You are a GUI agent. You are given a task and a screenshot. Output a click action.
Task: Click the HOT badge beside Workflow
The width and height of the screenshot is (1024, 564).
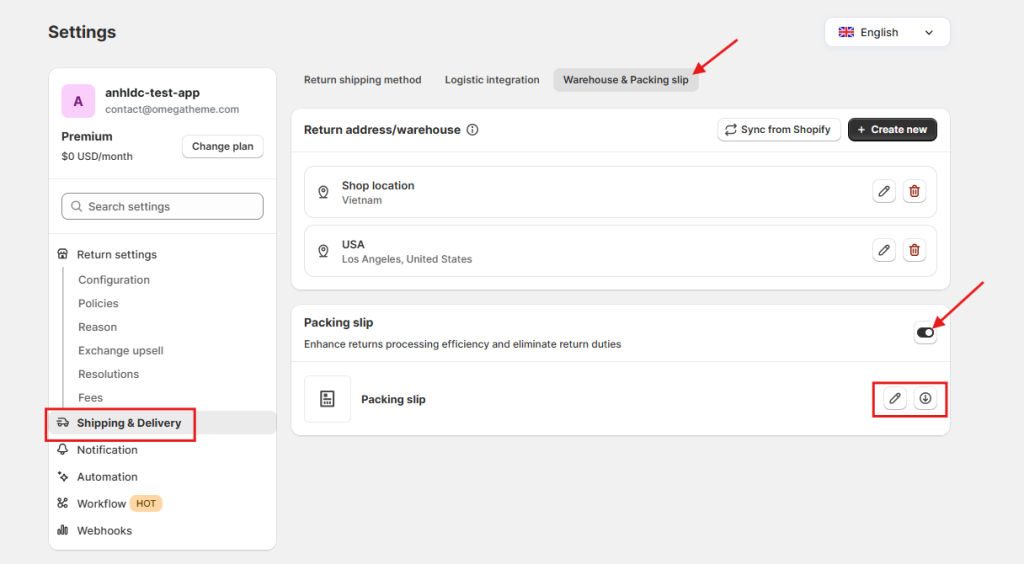point(146,503)
